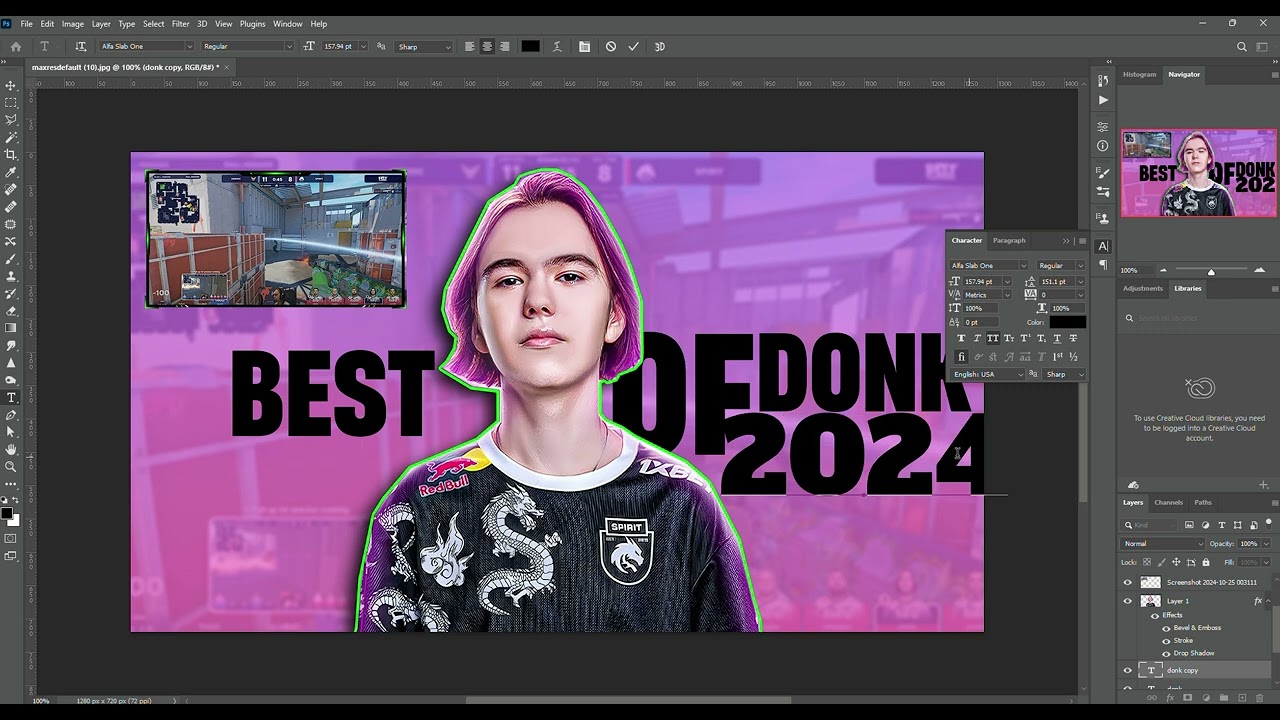Open Normal blend mode dropdown
This screenshot has width=1280, height=720.
click(x=1164, y=543)
